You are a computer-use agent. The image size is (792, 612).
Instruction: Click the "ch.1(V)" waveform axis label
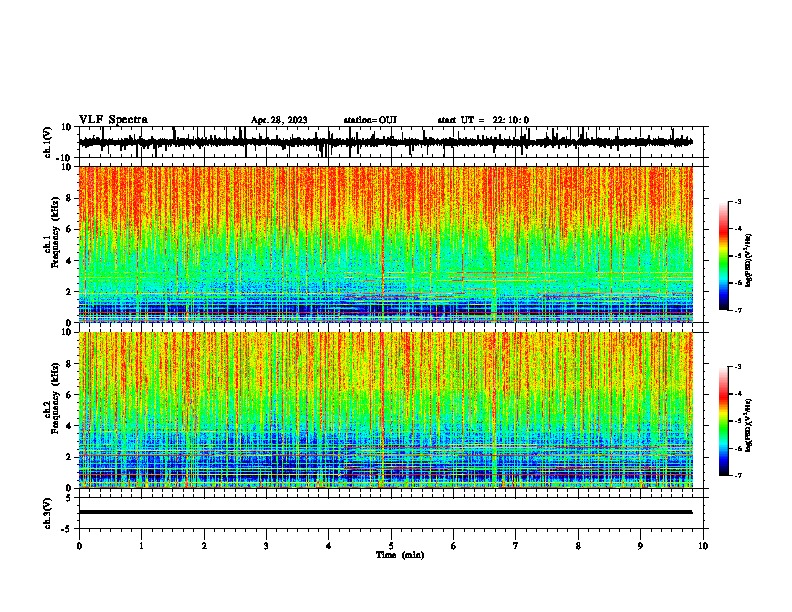(48, 142)
